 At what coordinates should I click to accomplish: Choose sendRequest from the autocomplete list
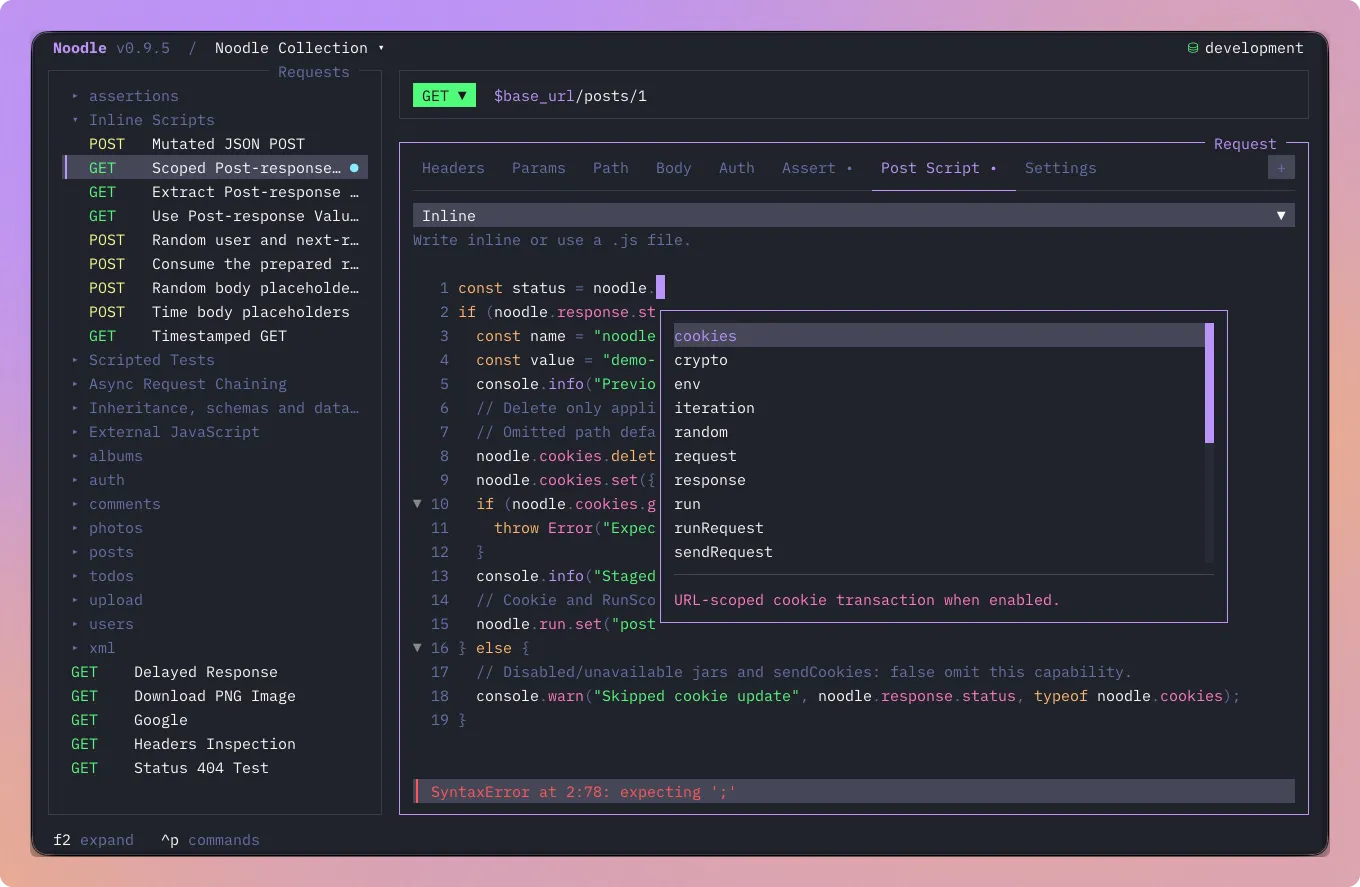(x=939, y=552)
